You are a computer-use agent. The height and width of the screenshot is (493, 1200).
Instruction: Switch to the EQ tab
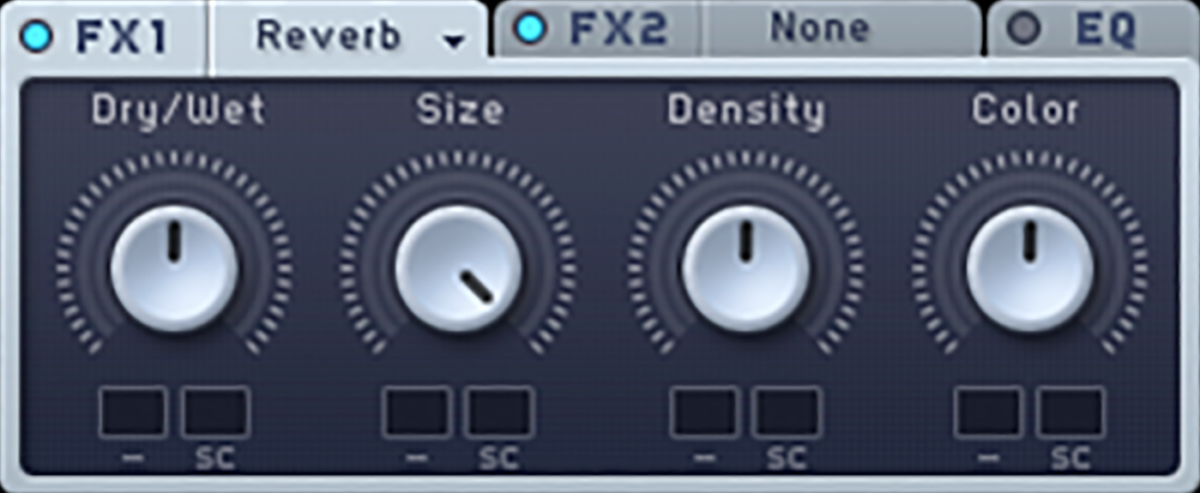click(1106, 30)
